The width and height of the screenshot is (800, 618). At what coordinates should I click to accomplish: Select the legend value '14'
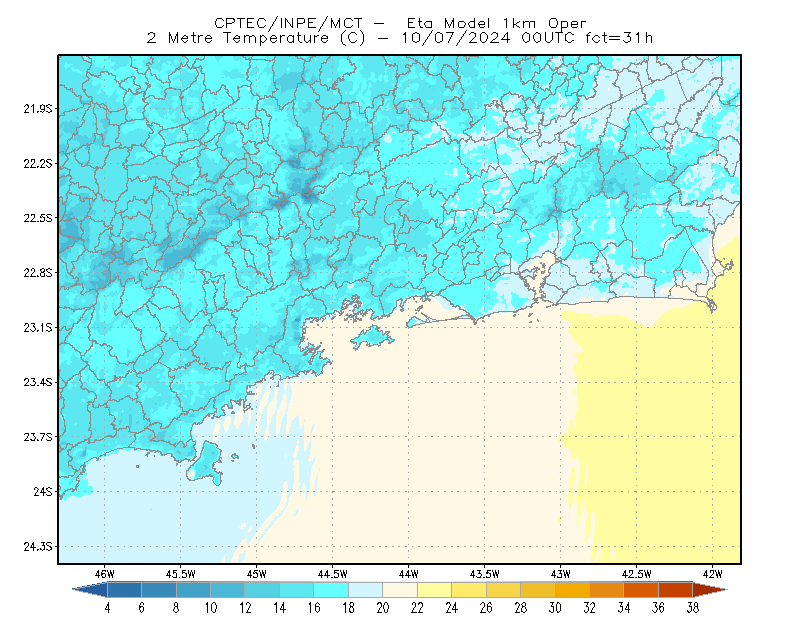tap(280, 608)
